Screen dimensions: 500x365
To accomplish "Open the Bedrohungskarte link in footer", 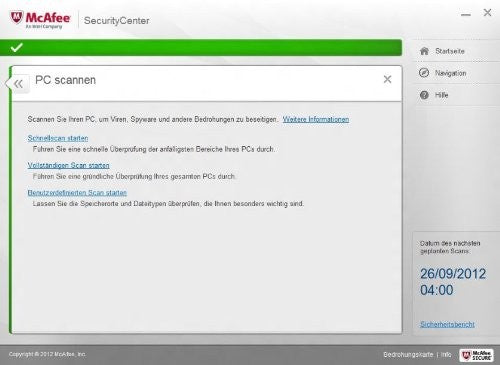I will tap(408, 354).
